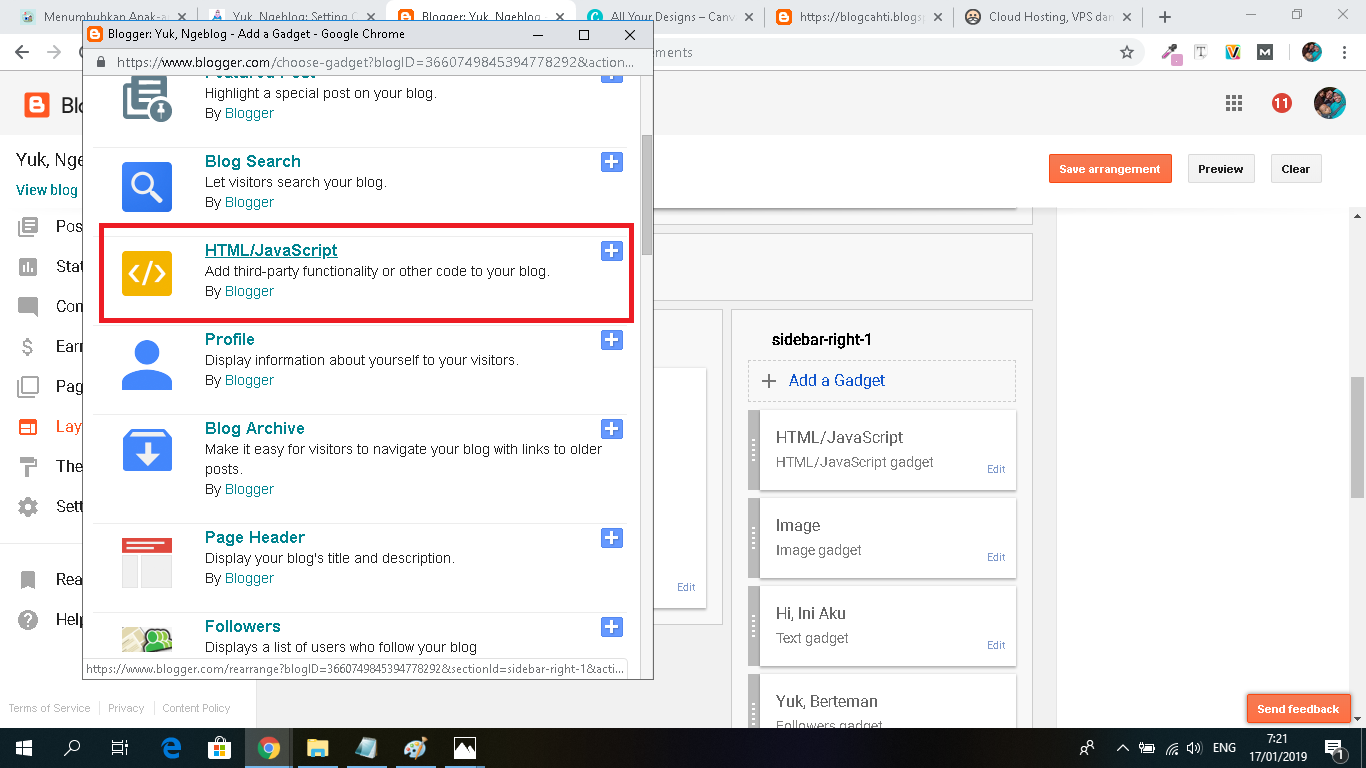Open the Profile gadget title link
Image resolution: width=1366 pixels, height=768 pixels.
(229, 339)
